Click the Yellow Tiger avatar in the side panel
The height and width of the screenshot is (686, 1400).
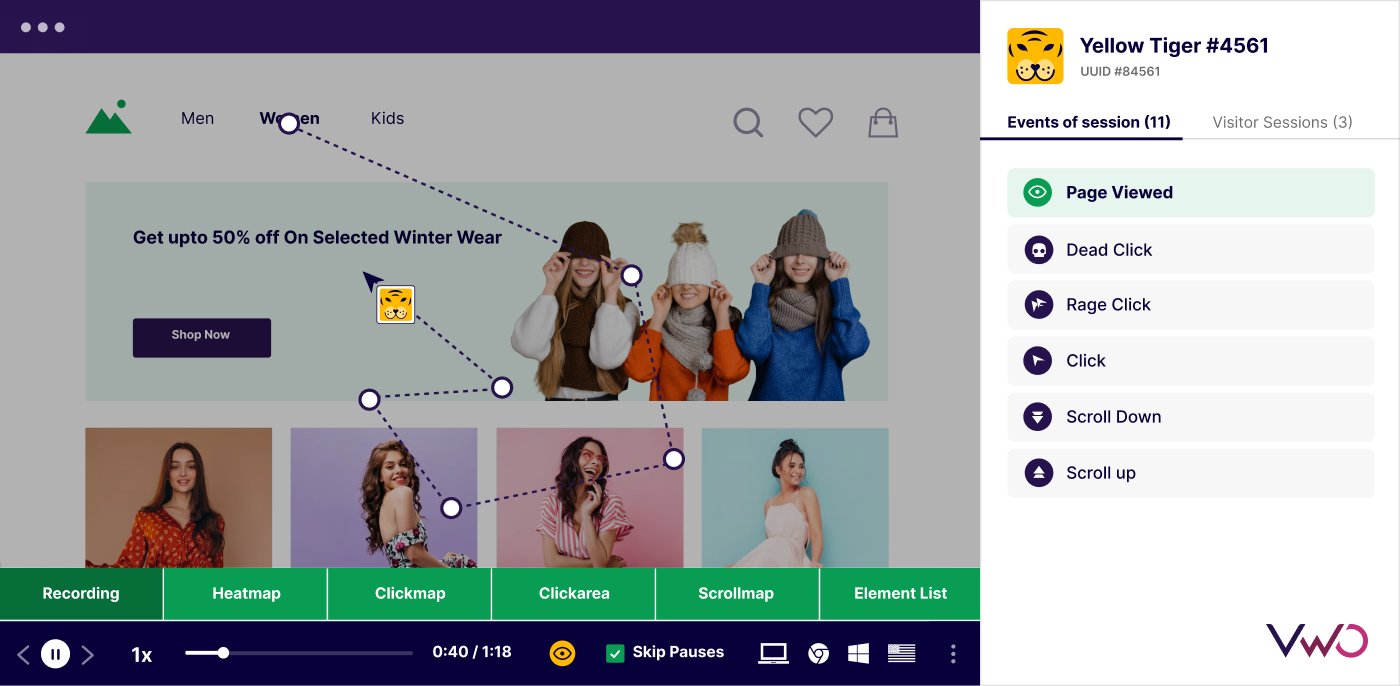(1035, 56)
